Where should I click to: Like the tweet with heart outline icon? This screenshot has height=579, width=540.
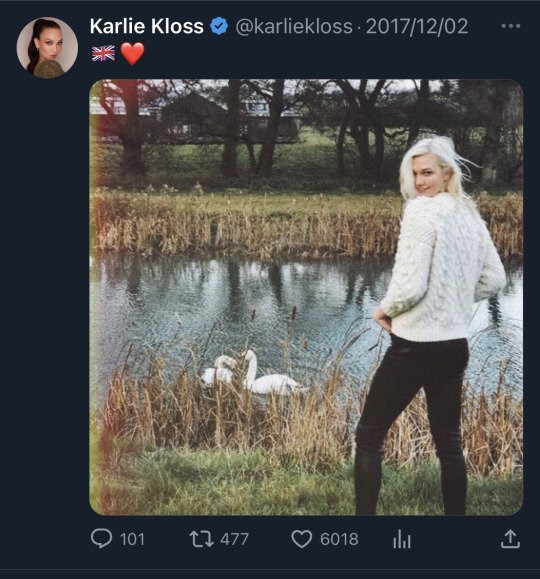[x=302, y=539]
